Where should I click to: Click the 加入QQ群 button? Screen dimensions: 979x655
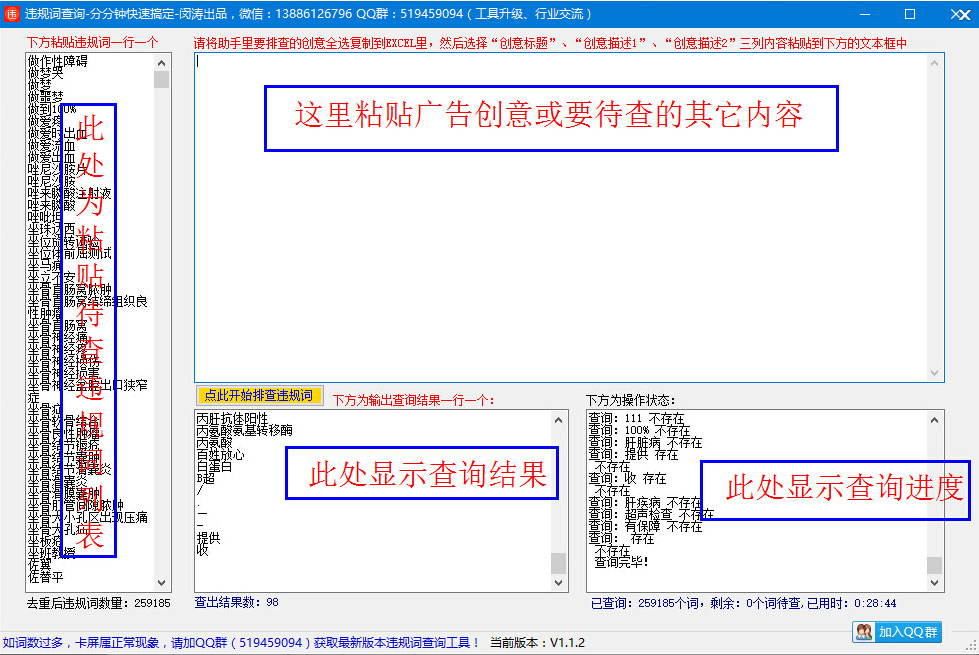[897, 632]
